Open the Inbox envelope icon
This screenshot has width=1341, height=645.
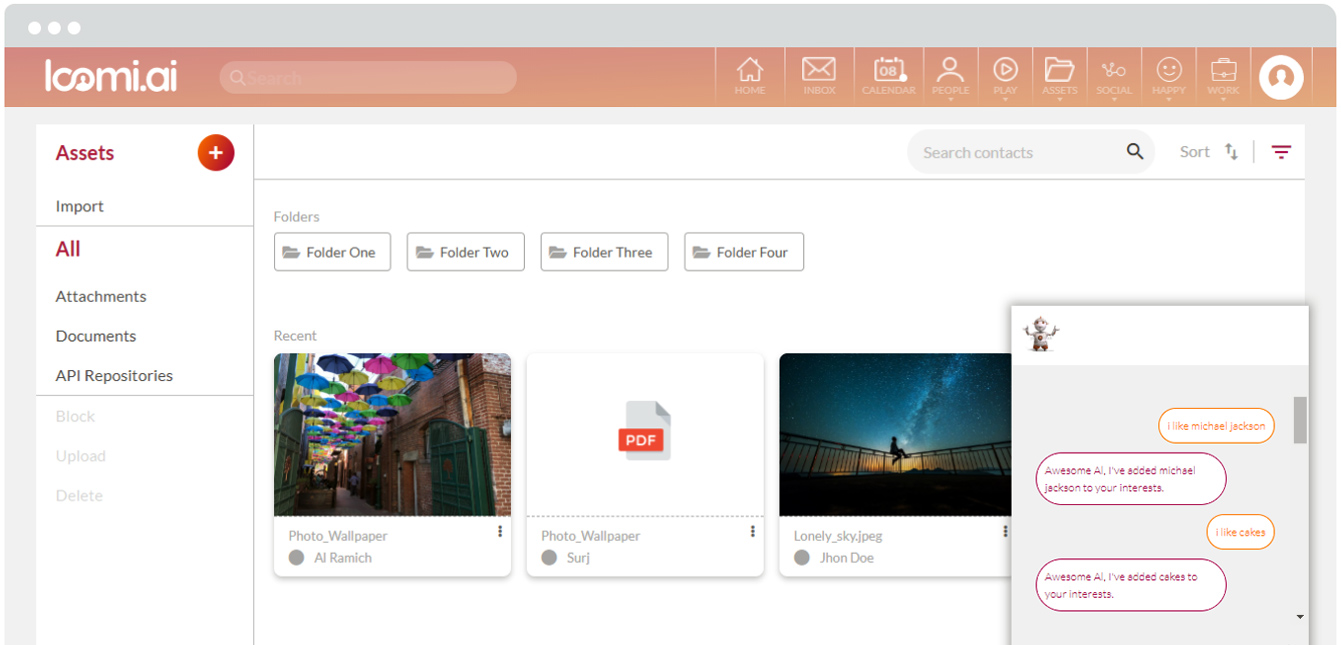819,75
